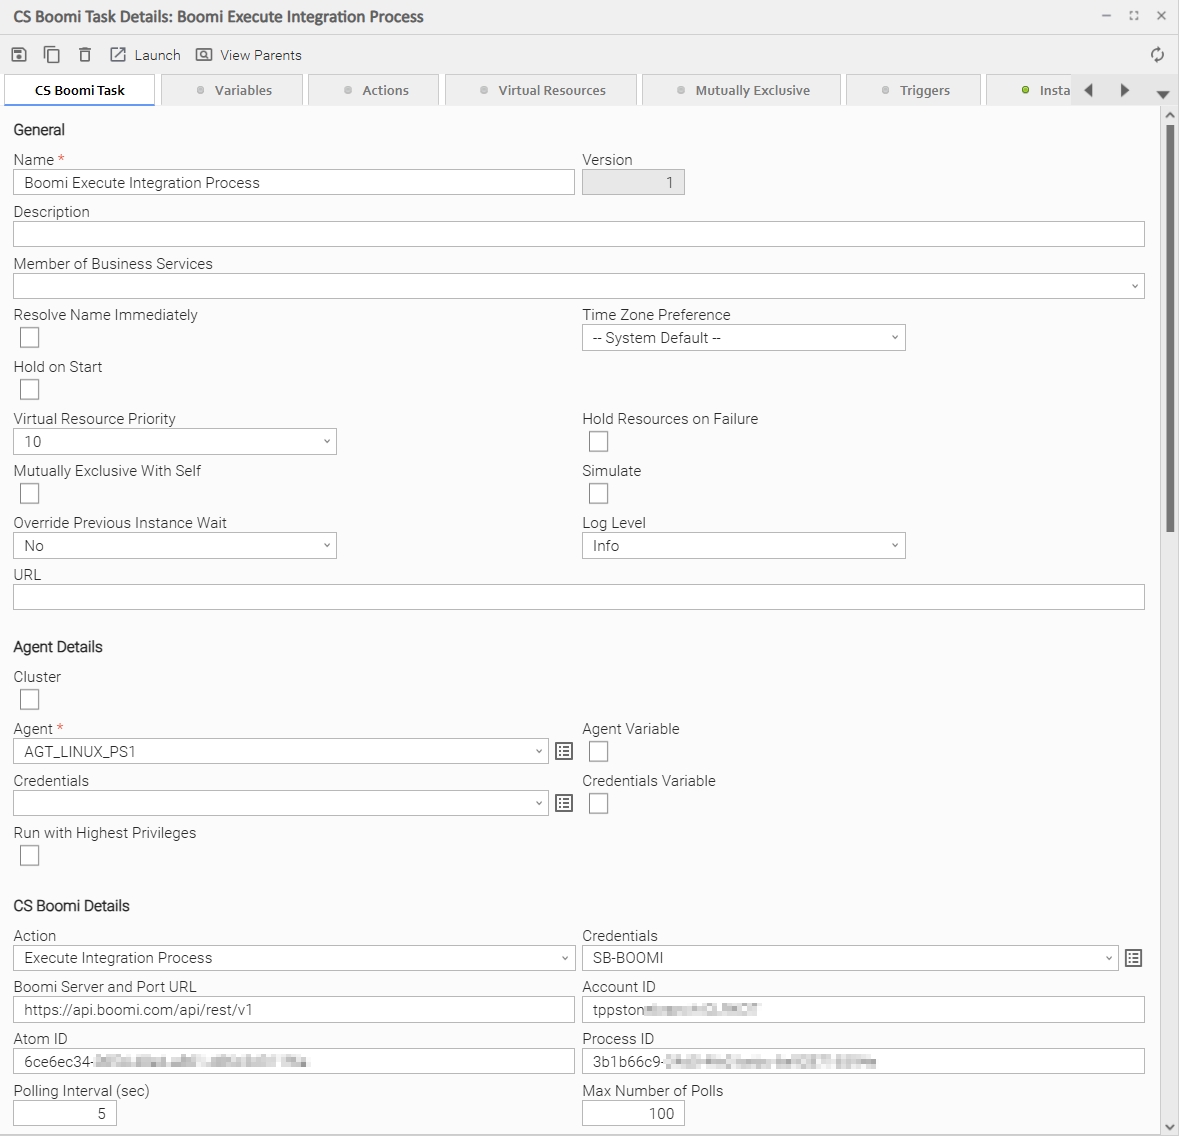Toggle Run with Highest Privileges
The width and height of the screenshot is (1179, 1136).
point(29,855)
